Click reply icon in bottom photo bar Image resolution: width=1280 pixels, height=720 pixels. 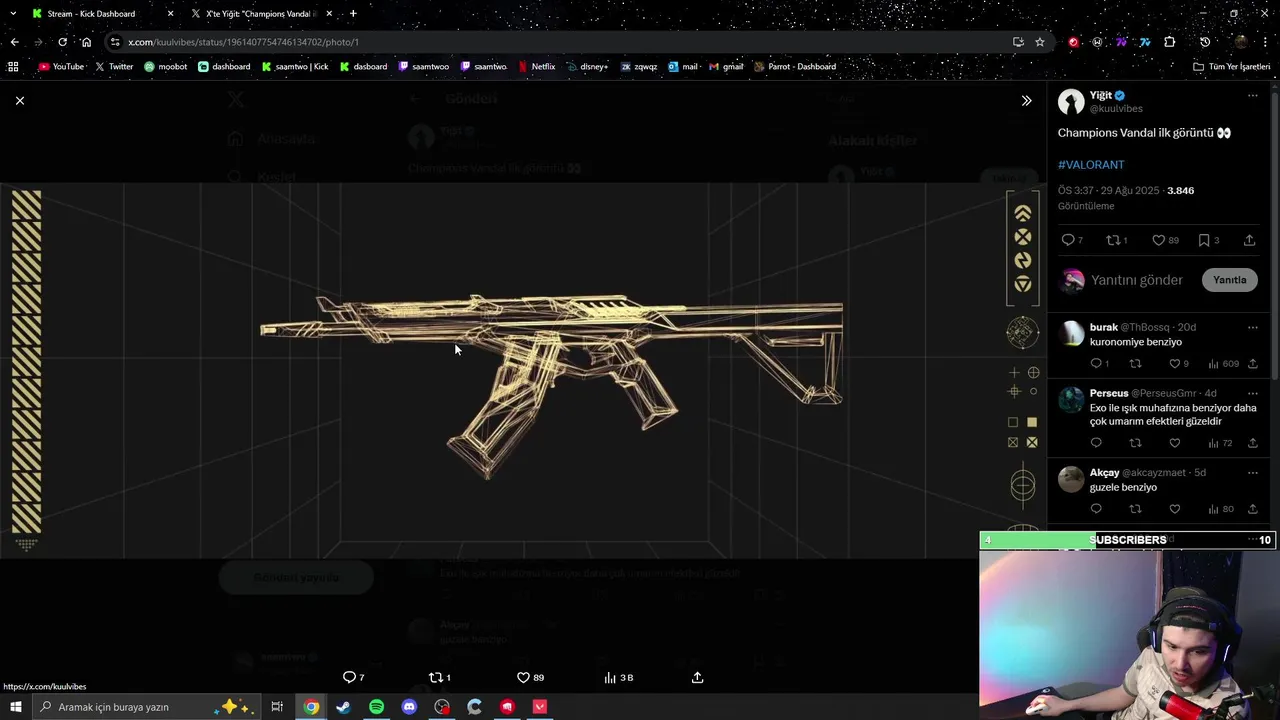click(349, 677)
